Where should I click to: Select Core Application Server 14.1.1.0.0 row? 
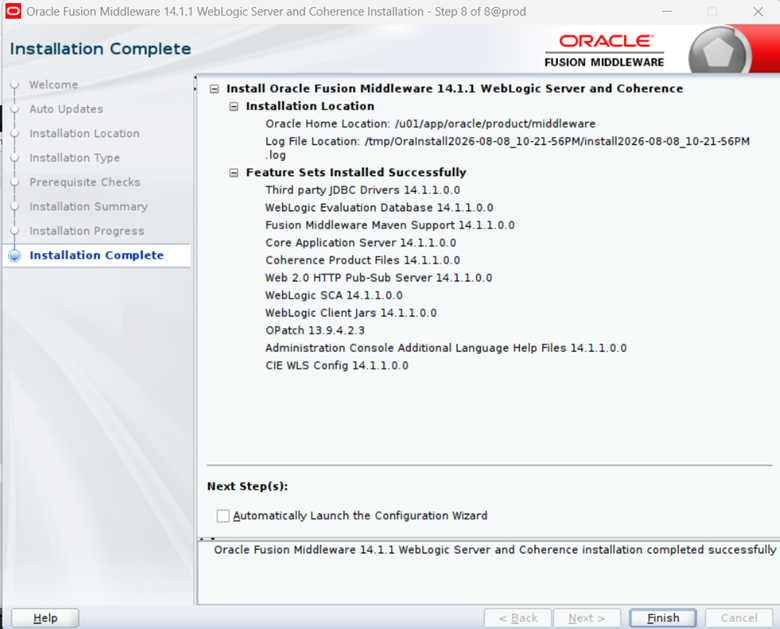coord(361,243)
